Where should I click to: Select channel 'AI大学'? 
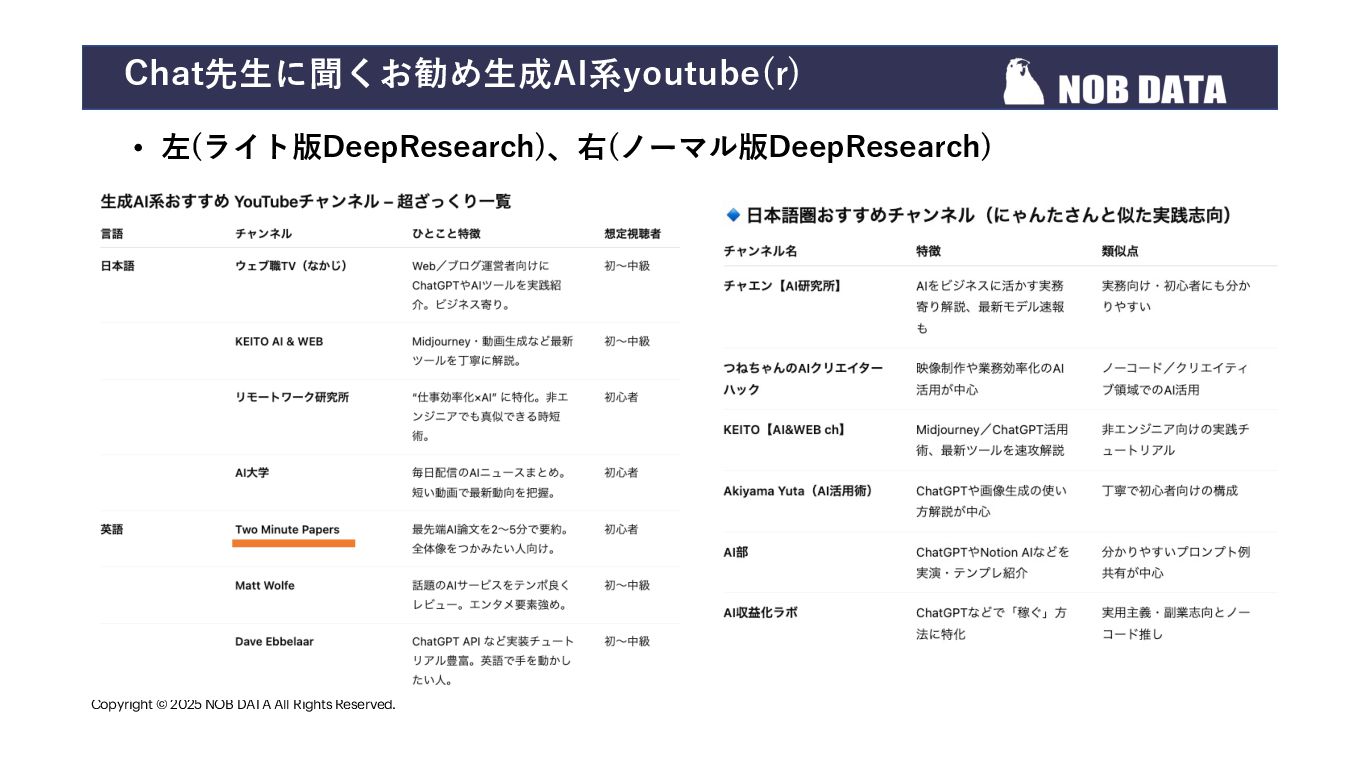point(252,473)
